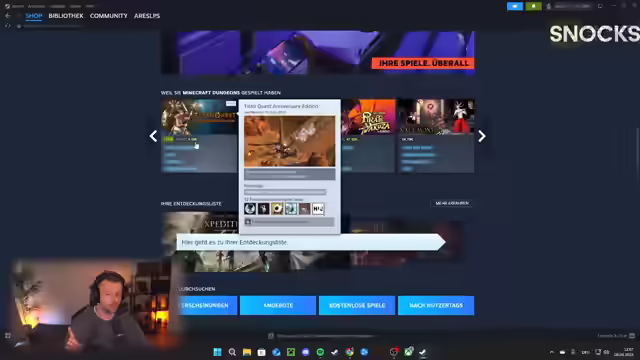
Task: Open taskbar search magnifier
Action: [232, 352]
